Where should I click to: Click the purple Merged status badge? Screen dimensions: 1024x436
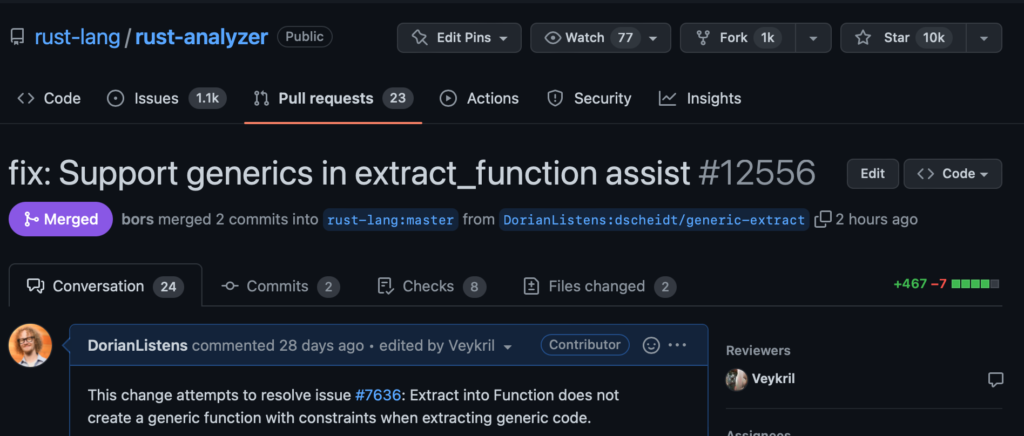point(61,219)
